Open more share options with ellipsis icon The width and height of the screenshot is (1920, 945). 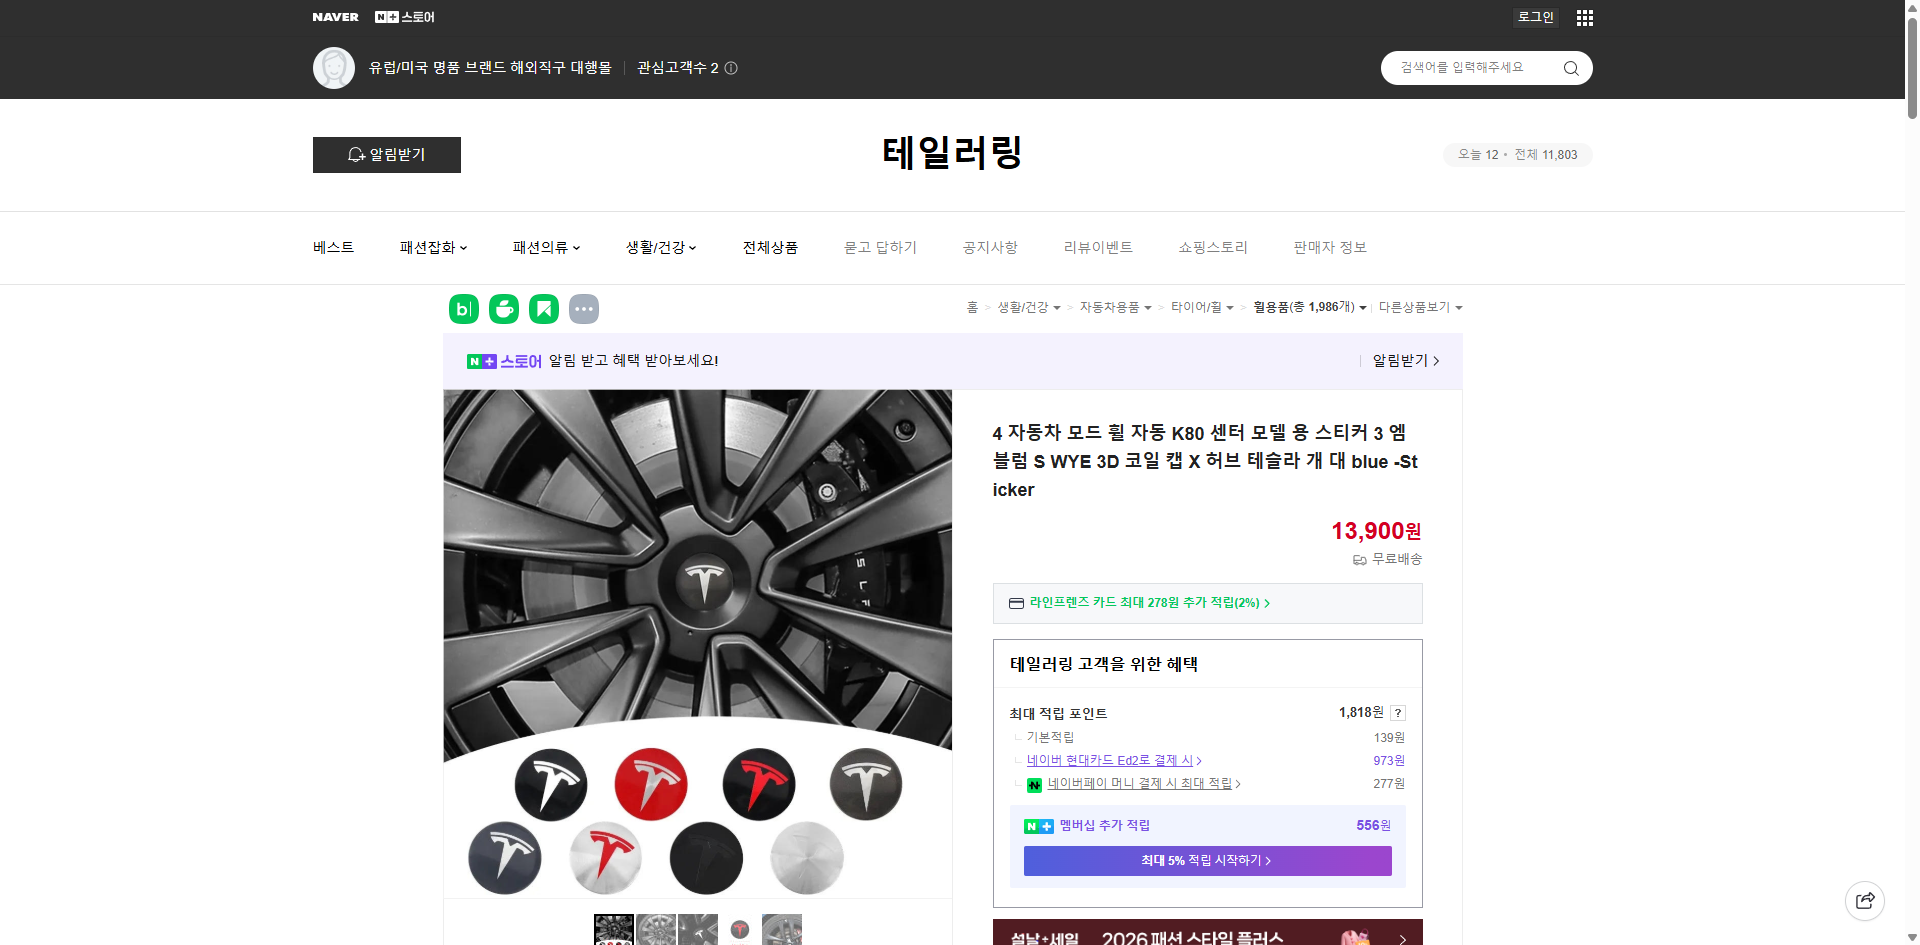[x=584, y=309]
